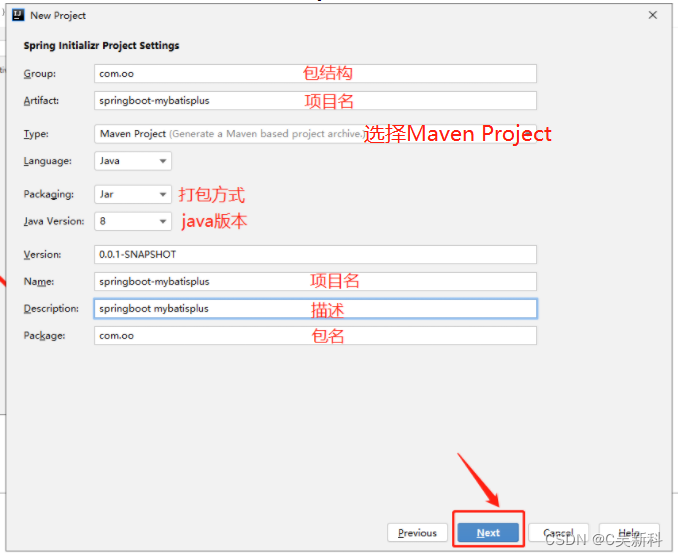Edit the Description input field
Viewport: 678px width, 557px height.
click(x=315, y=309)
